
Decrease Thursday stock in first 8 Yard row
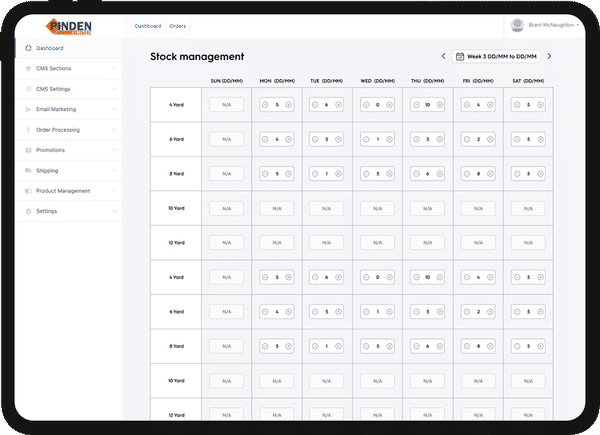click(416, 174)
